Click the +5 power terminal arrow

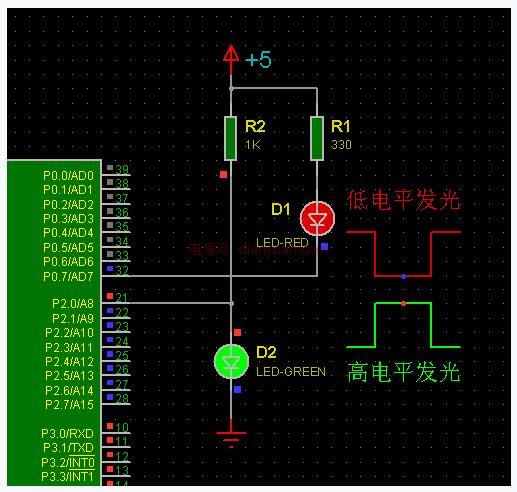click(231, 54)
